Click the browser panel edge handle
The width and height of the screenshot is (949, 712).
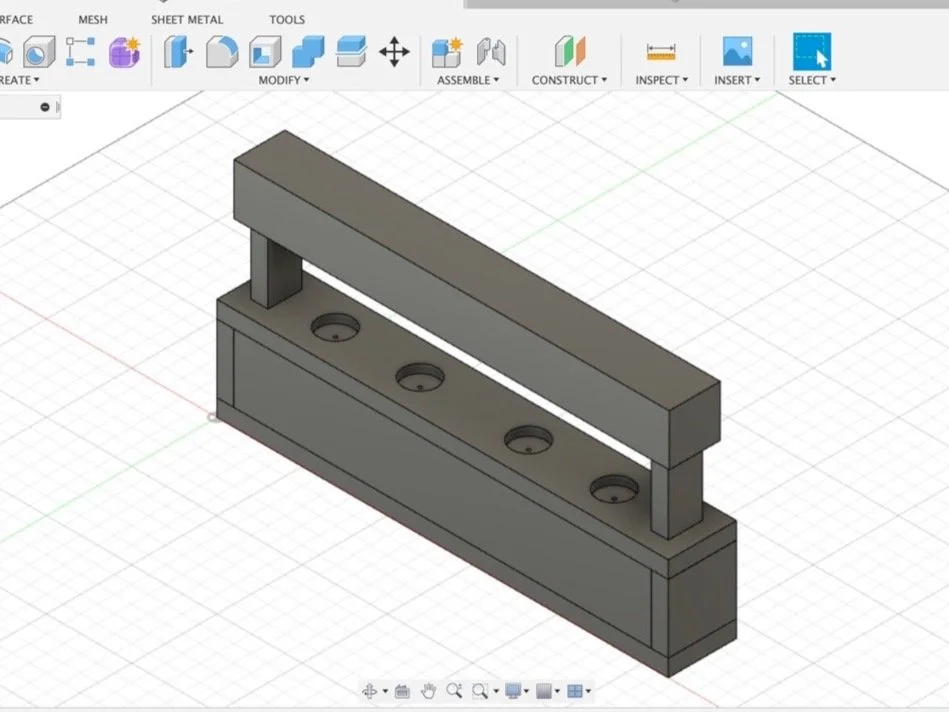(x=58, y=107)
